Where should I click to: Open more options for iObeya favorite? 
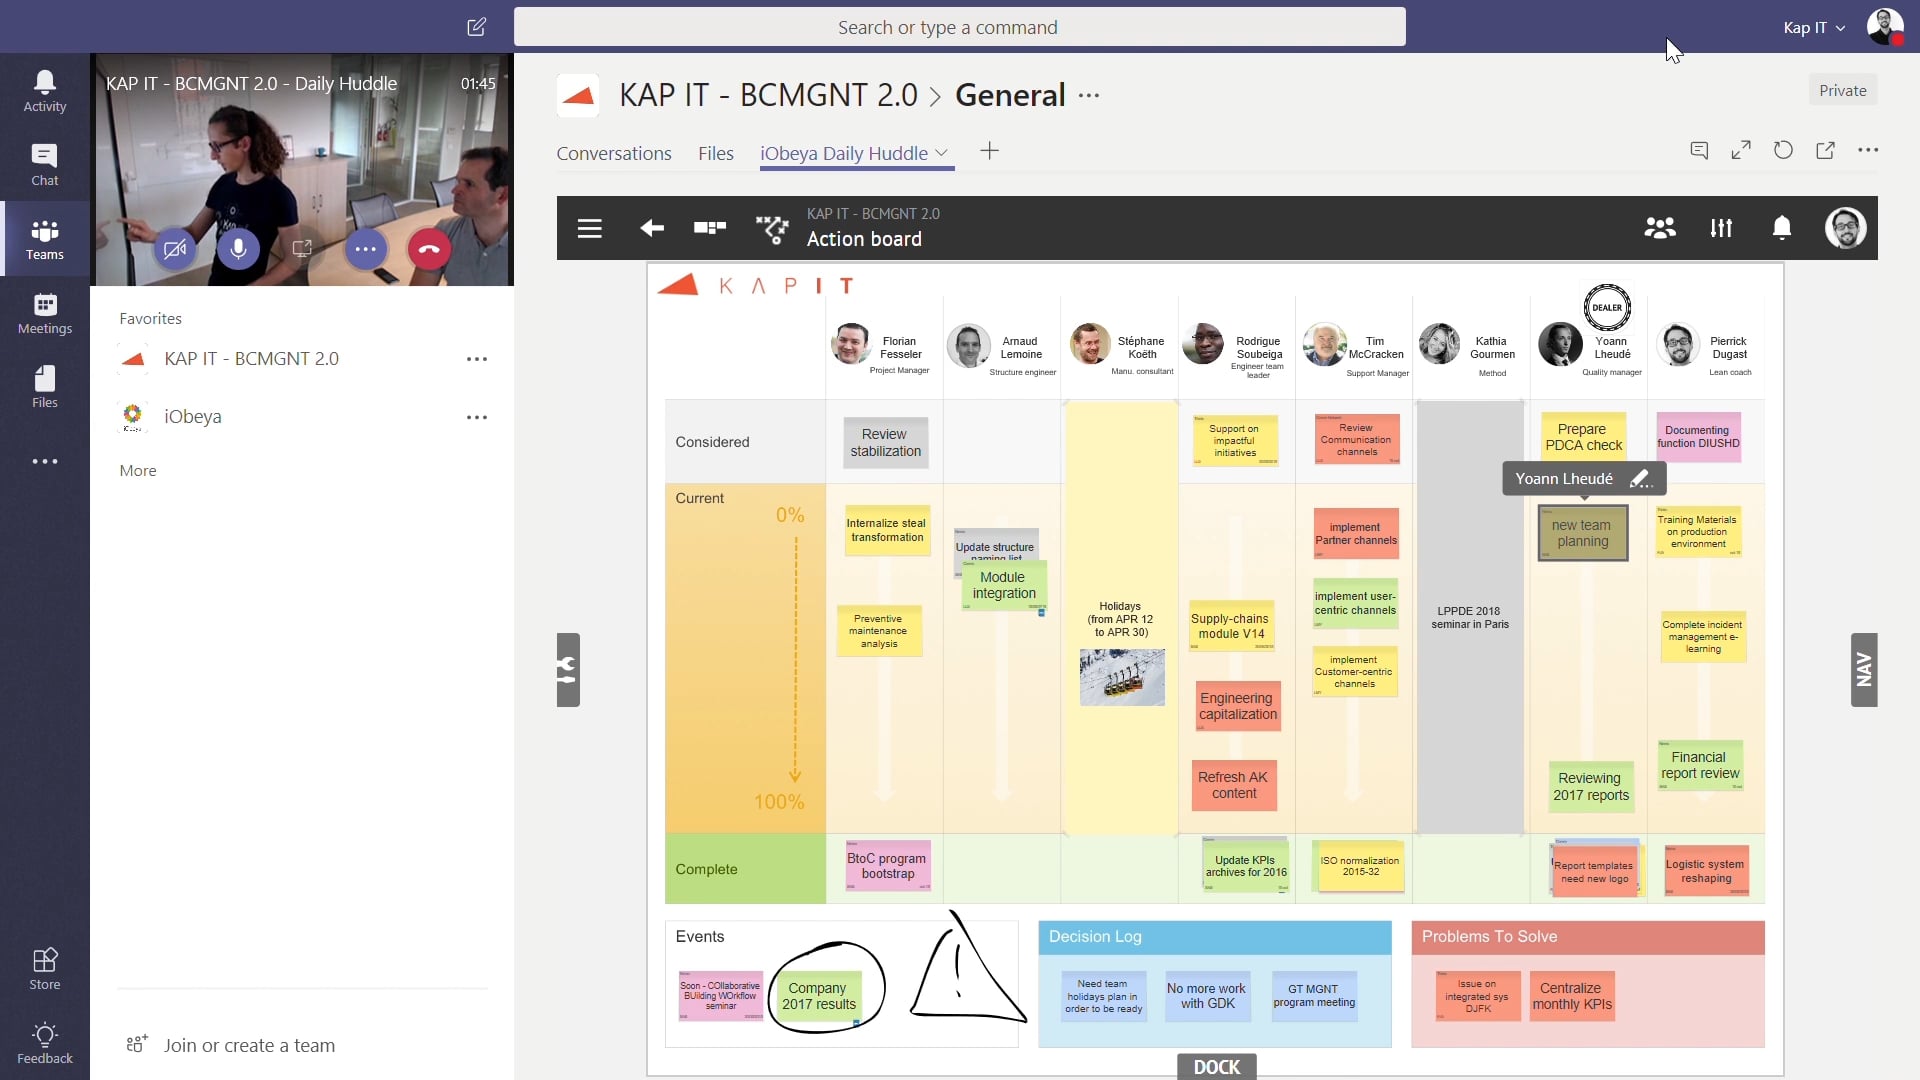[477, 417]
